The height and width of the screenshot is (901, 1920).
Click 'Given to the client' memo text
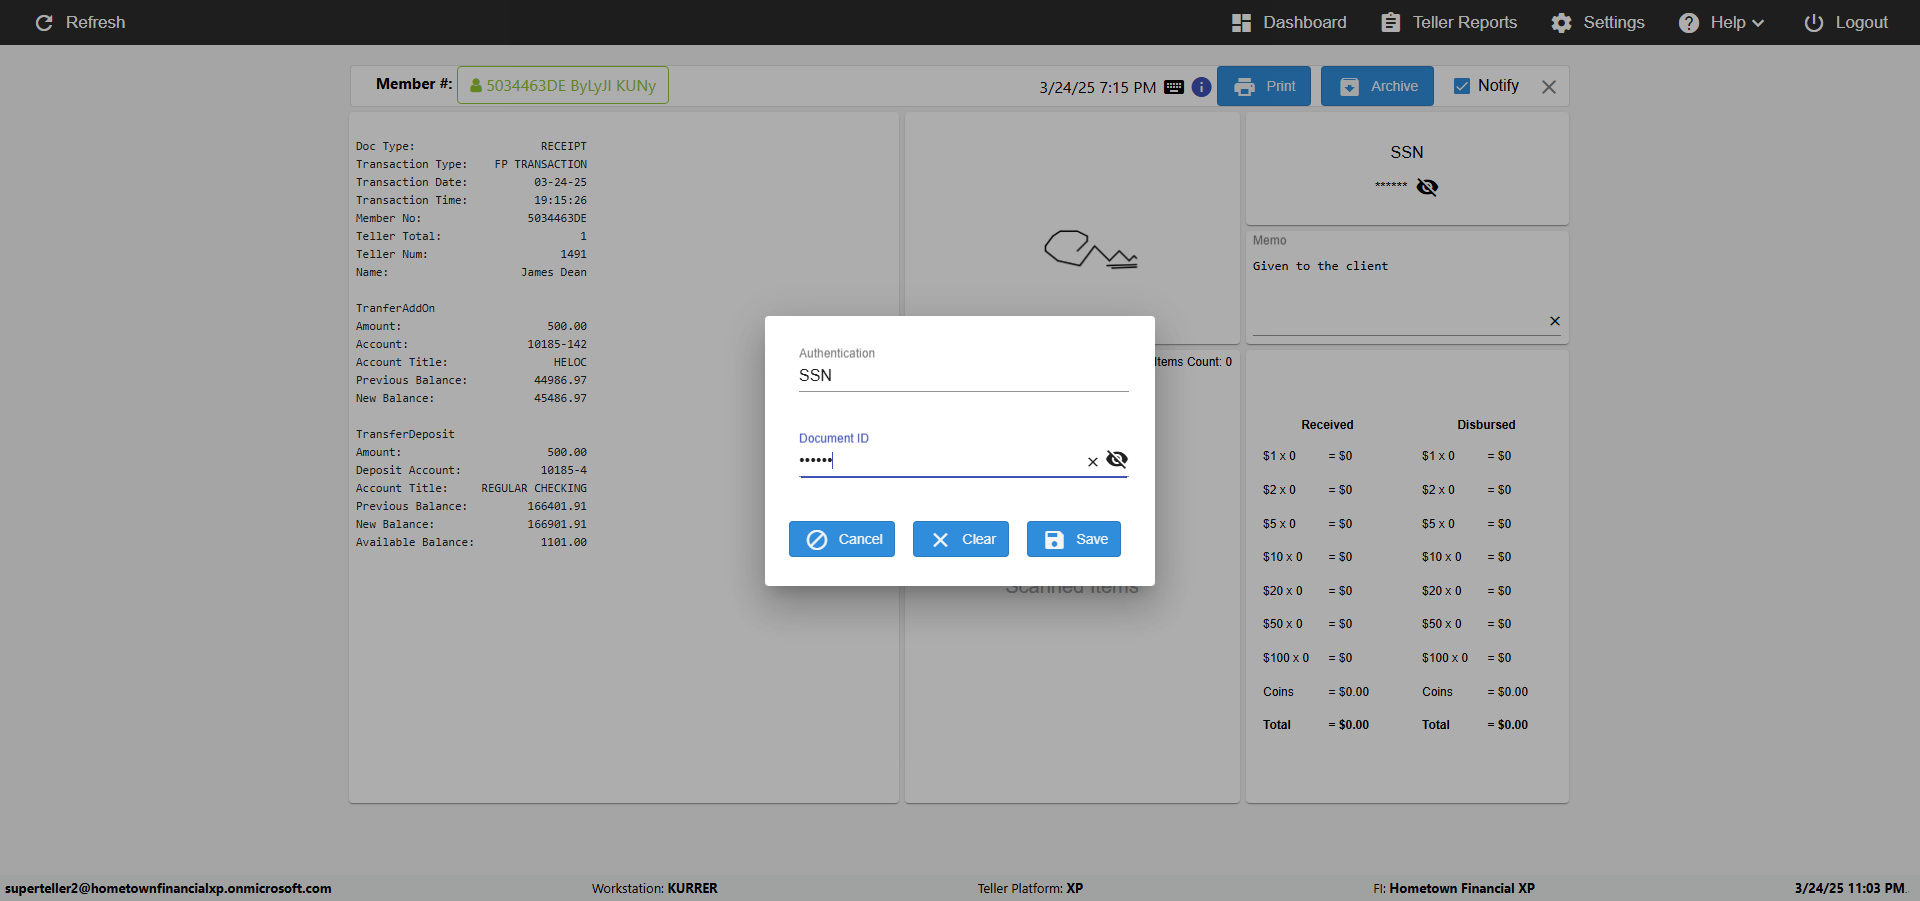[x=1320, y=266]
